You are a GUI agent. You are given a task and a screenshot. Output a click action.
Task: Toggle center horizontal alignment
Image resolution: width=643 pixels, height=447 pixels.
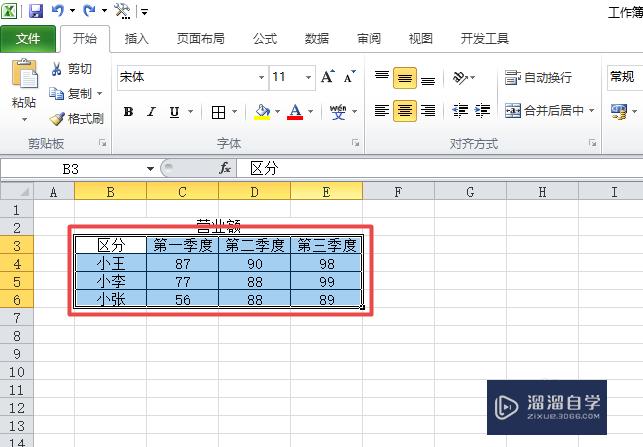pos(405,111)
